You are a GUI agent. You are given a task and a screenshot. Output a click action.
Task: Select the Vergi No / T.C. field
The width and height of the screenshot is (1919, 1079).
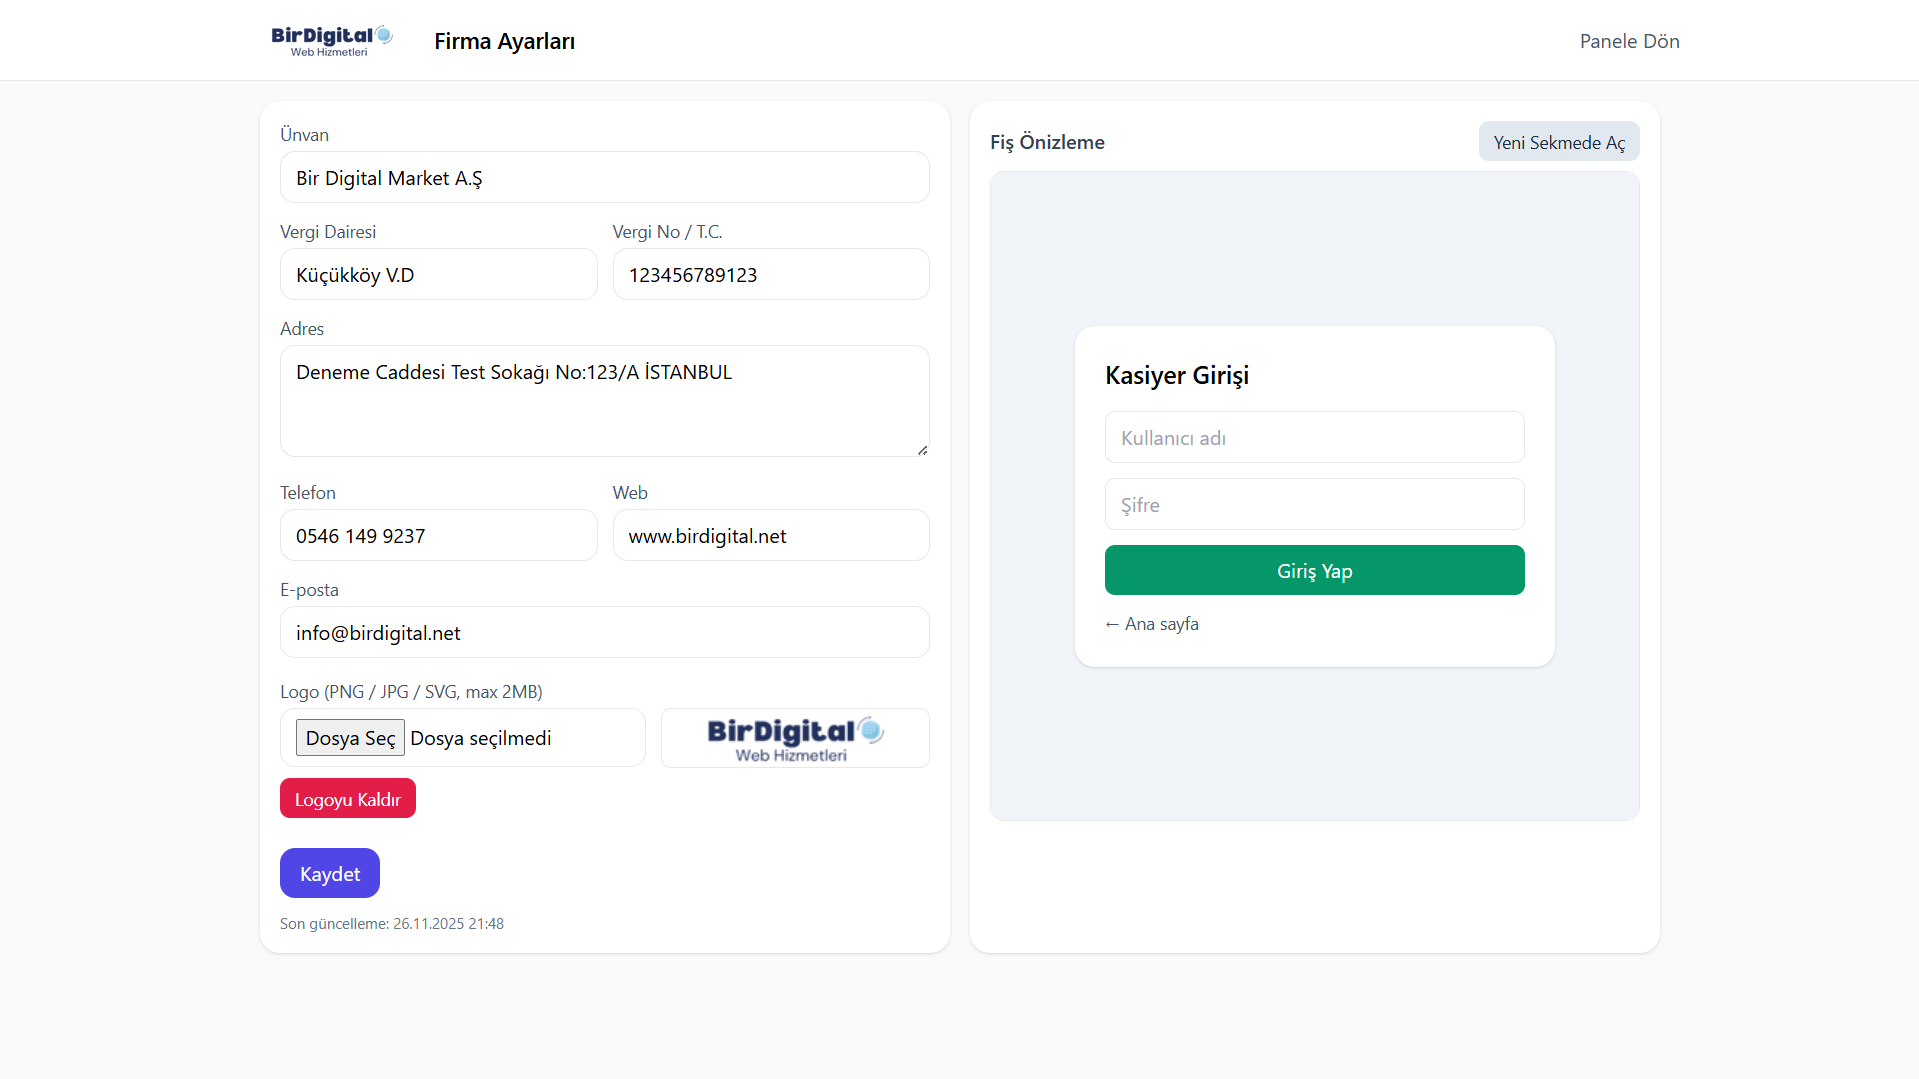(x=770, y=275)
